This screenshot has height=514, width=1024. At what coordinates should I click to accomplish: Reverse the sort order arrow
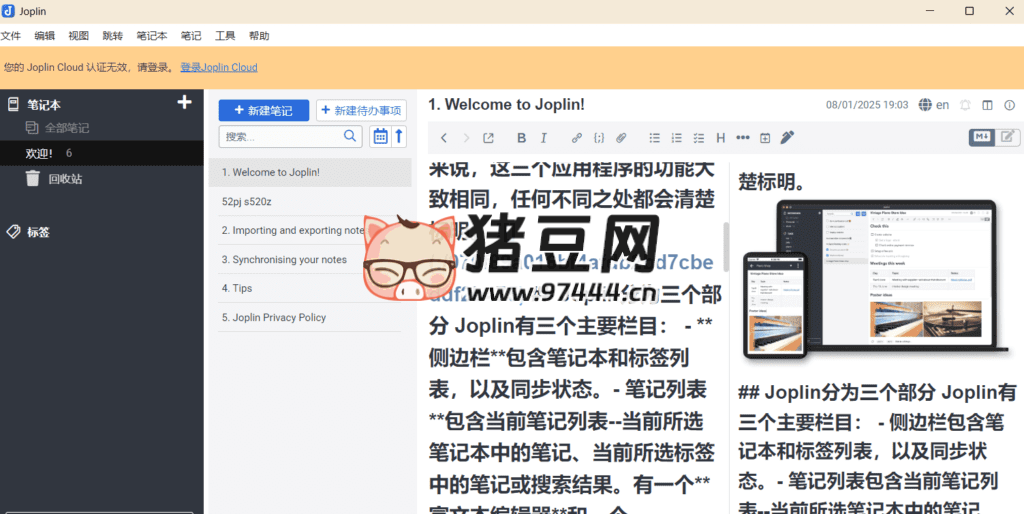click(399, 137)
